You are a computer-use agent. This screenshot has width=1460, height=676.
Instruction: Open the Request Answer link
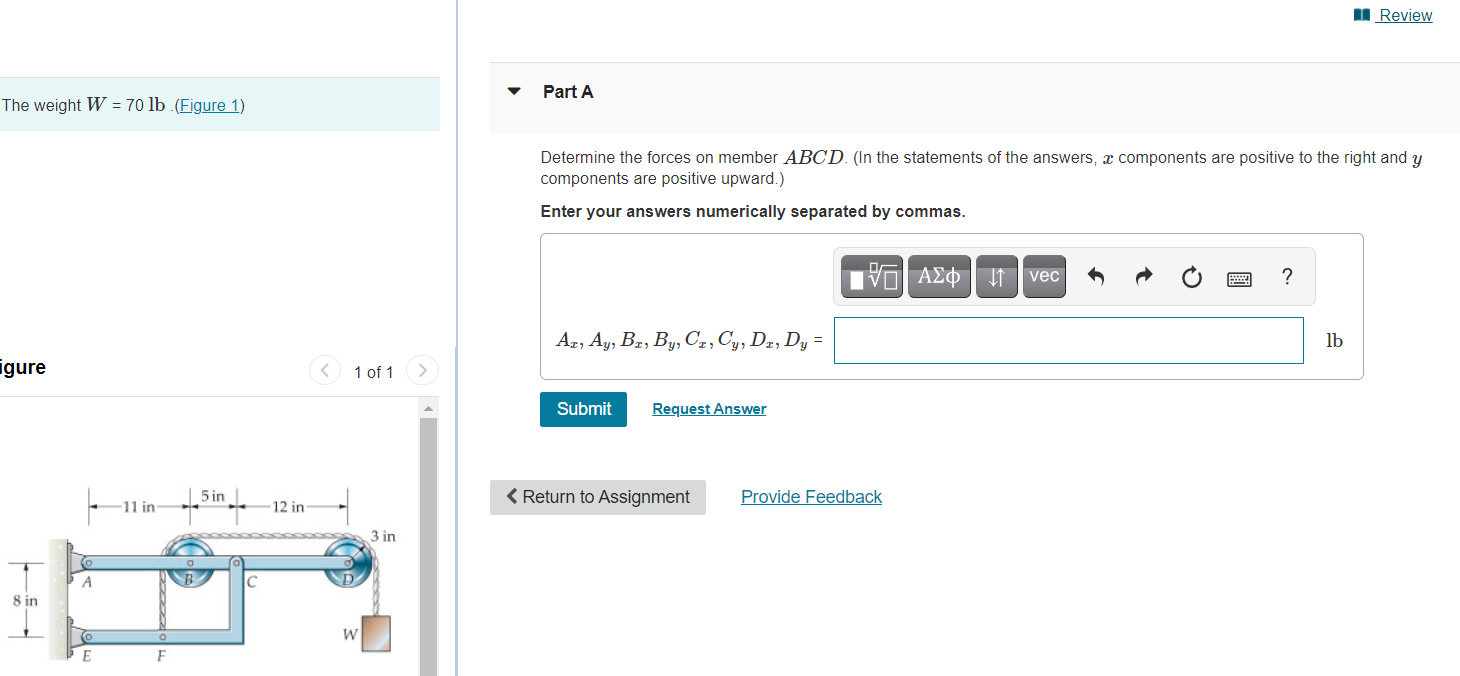[x=708, y=409]
